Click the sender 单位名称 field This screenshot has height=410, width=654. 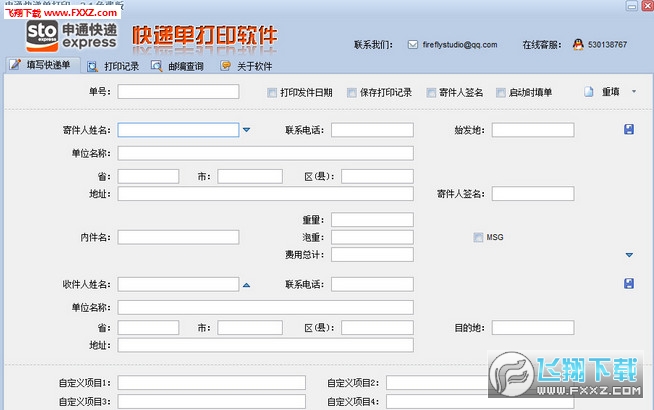coord(265,153)
